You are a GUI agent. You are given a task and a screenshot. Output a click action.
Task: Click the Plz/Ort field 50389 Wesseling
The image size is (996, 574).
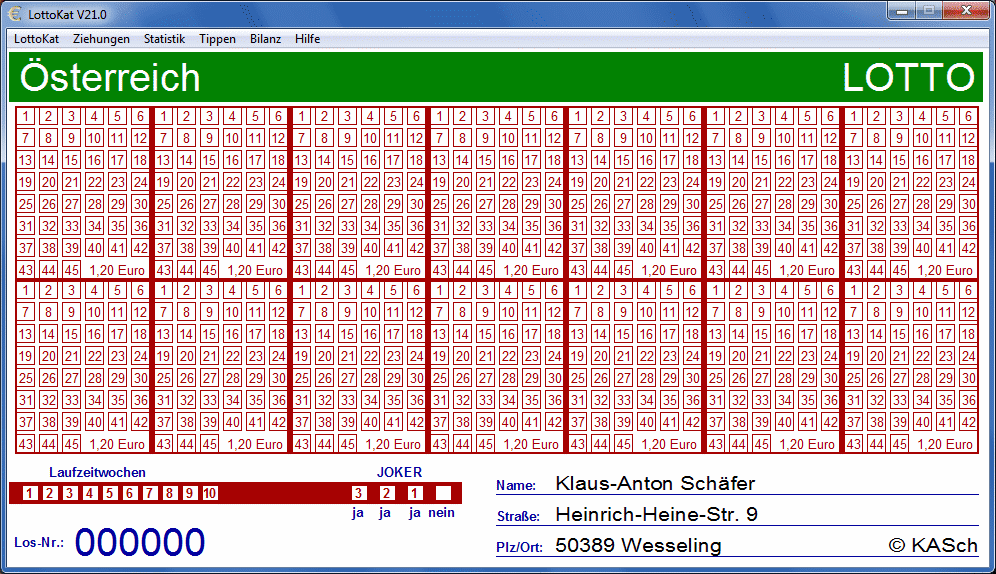(638, 545)
